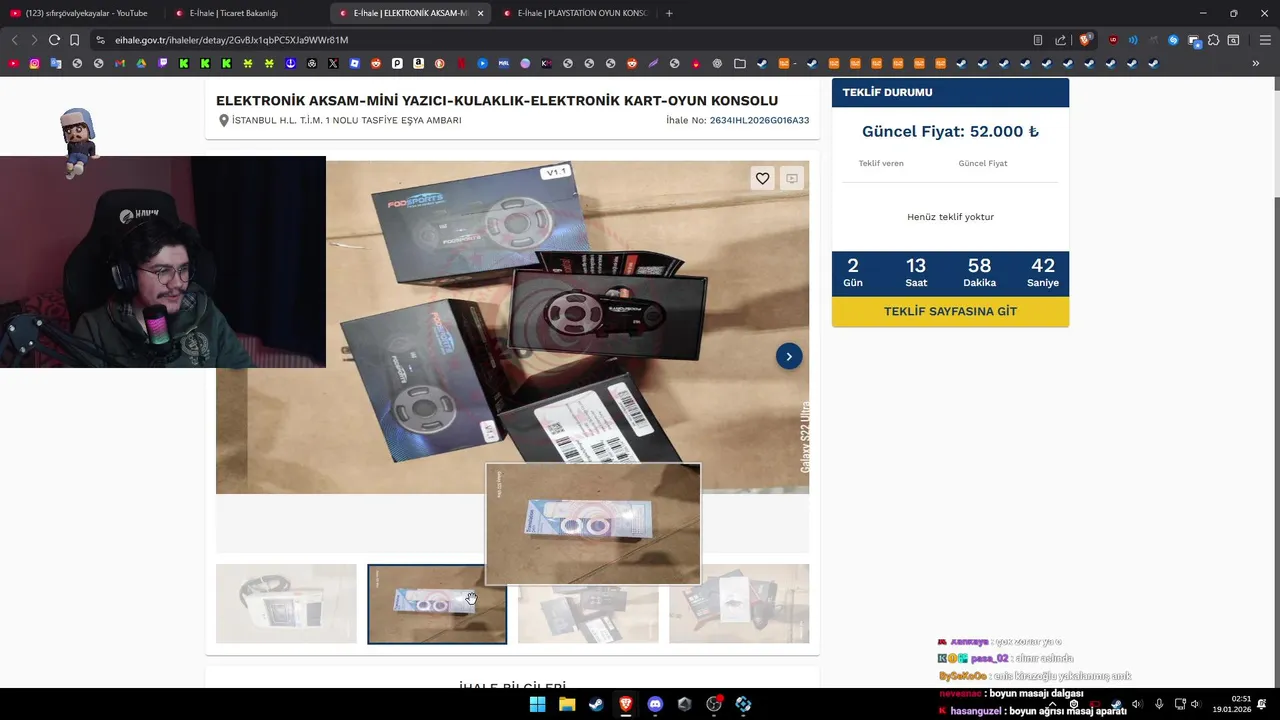Viewport: 1280px width, 720px height.
Task: Open X (Twitter) bookmark
Action: (333, 63)
